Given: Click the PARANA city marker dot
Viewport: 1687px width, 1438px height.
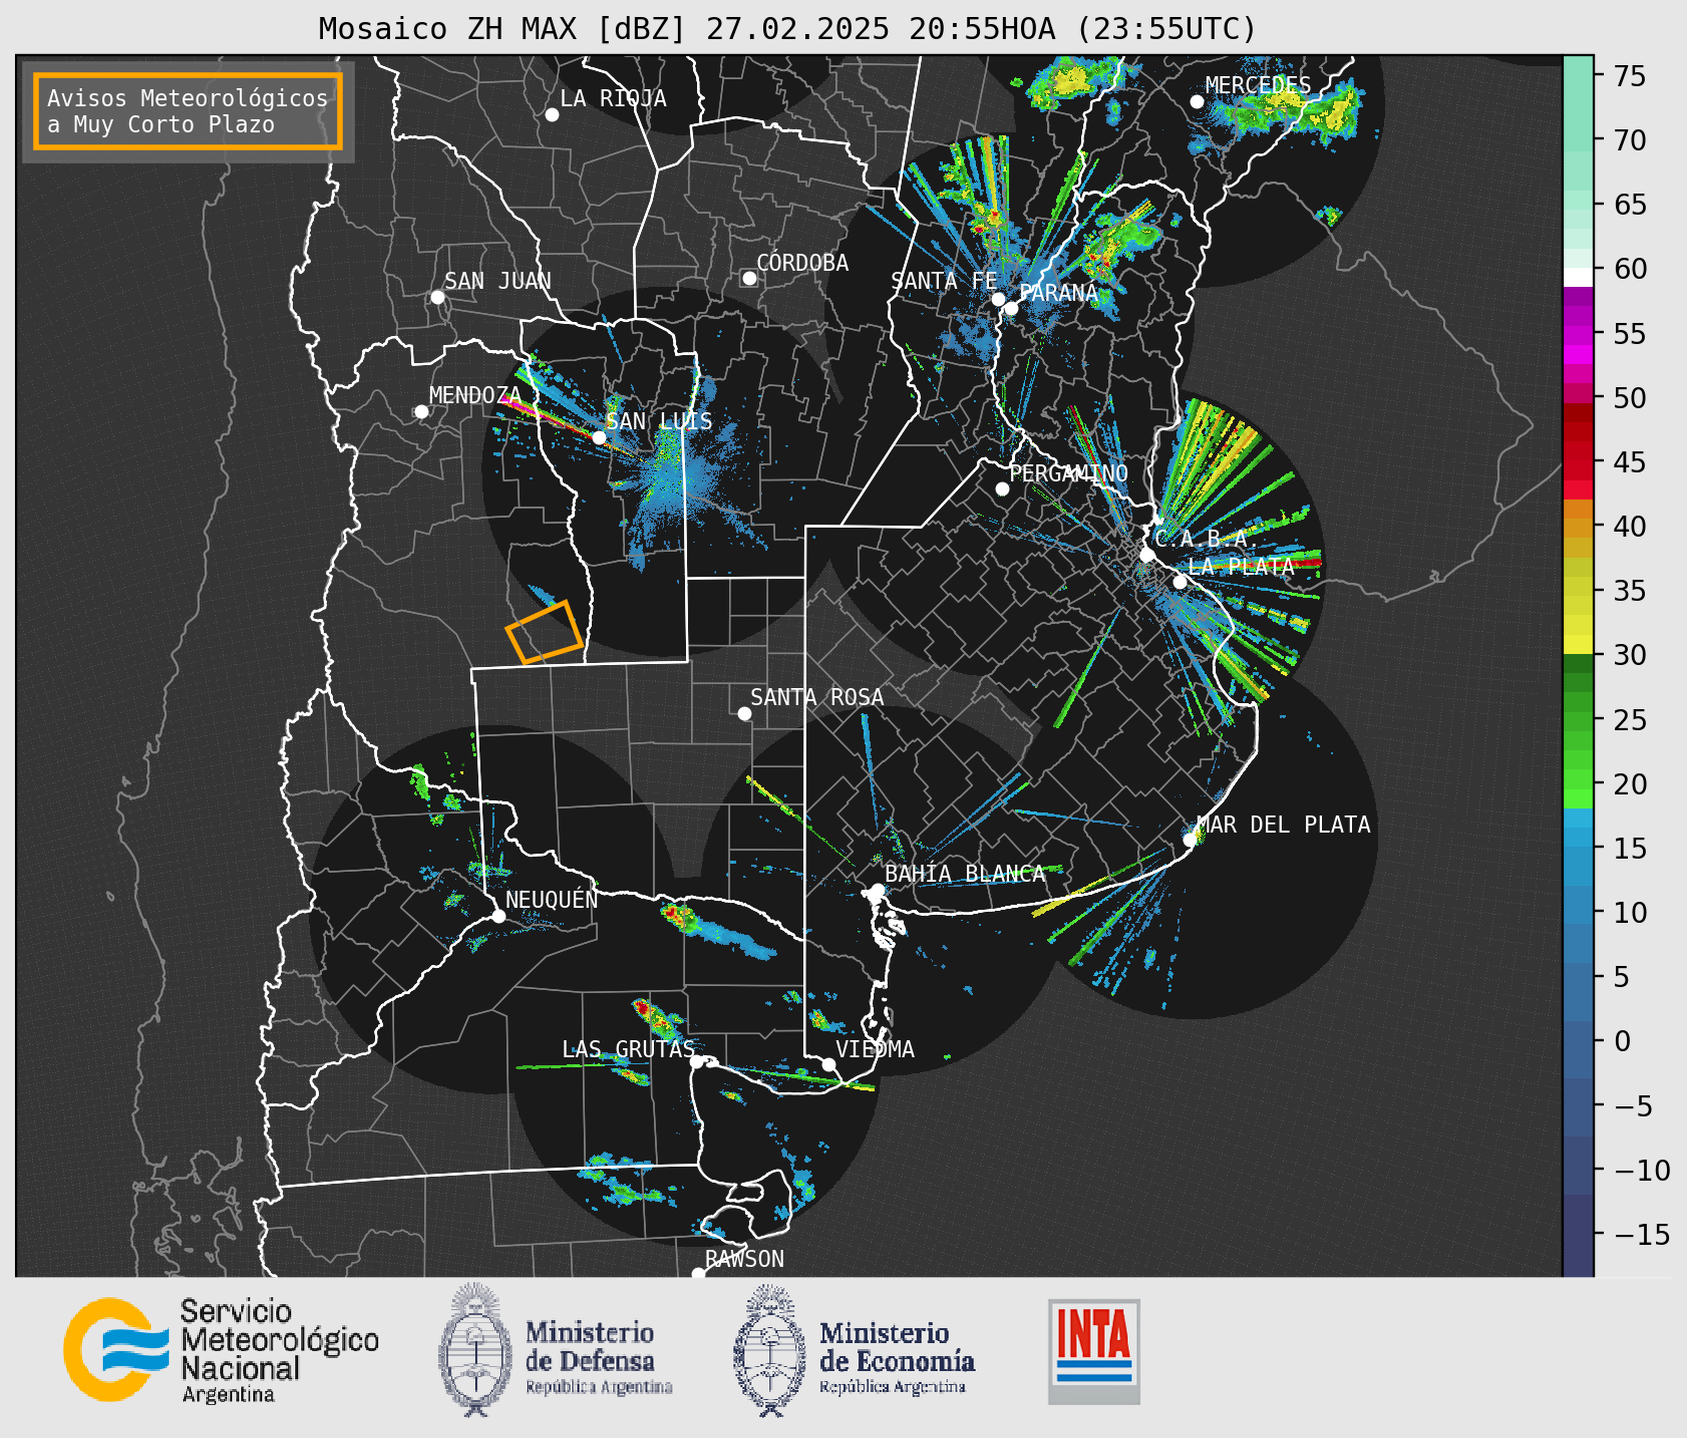Looking at the screenshot, I should (1011, 308).
